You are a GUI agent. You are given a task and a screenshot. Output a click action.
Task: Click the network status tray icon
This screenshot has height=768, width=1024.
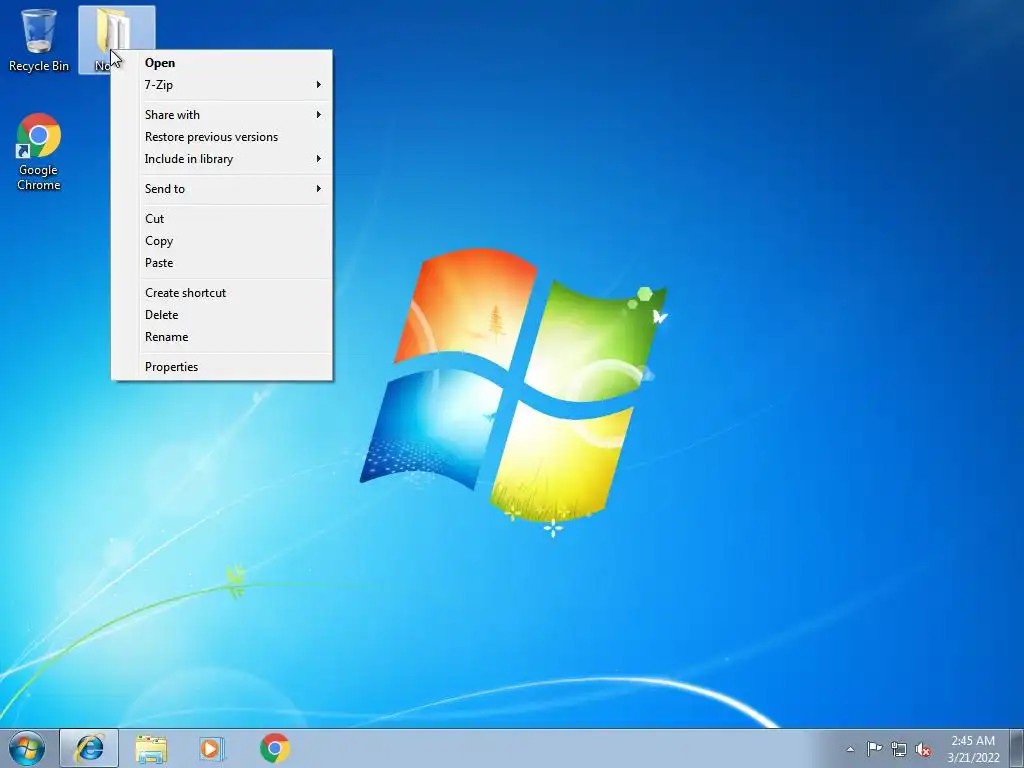[899, 749]
